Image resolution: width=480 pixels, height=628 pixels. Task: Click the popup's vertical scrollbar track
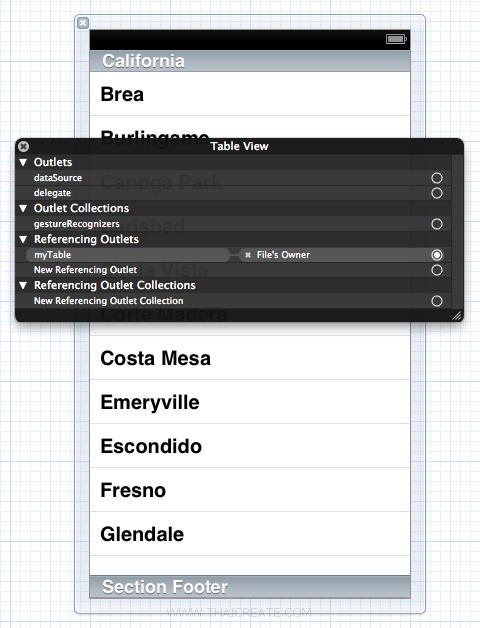[457, 232]
